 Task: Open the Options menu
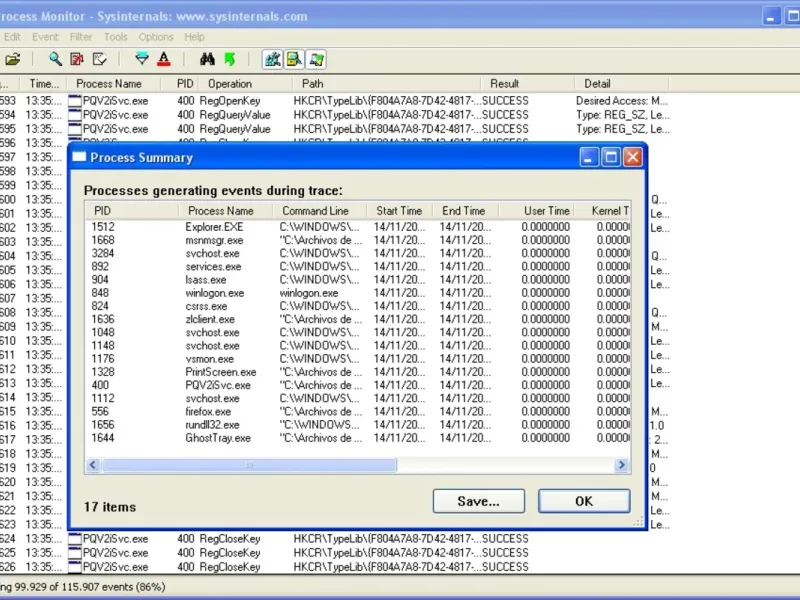tap(156, 37)
